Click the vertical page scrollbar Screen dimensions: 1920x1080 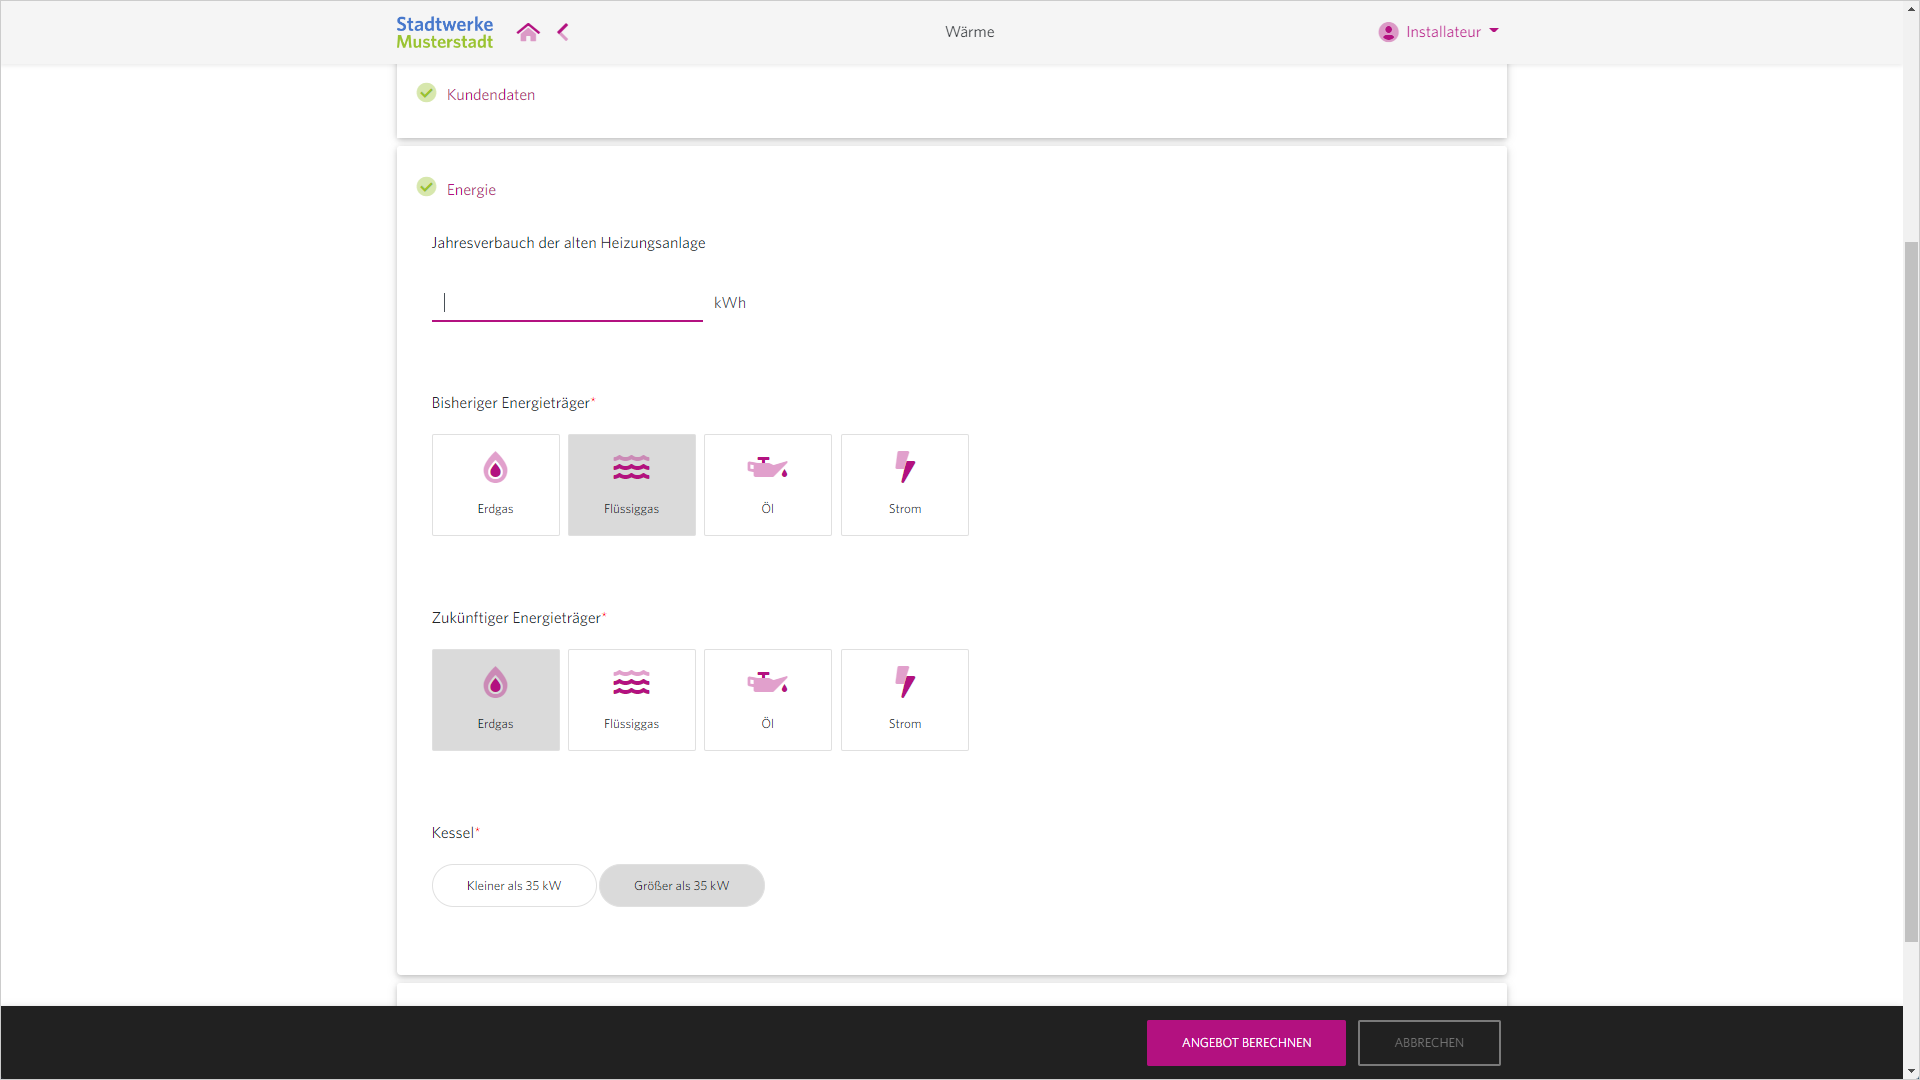pyautogui.click(x=1911, y=590)
